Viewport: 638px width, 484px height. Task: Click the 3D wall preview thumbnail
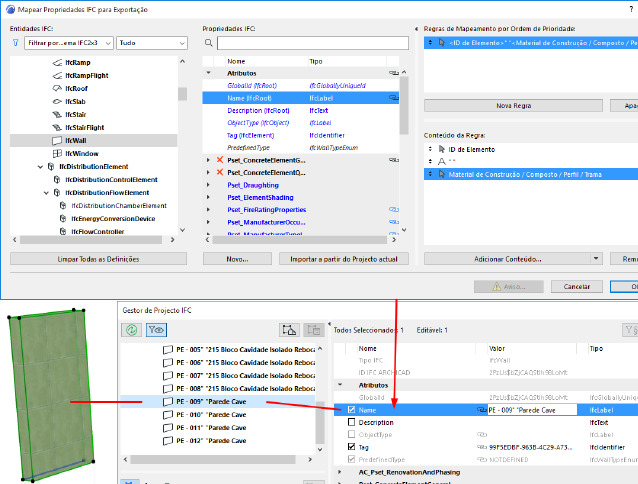click(51, 395)
